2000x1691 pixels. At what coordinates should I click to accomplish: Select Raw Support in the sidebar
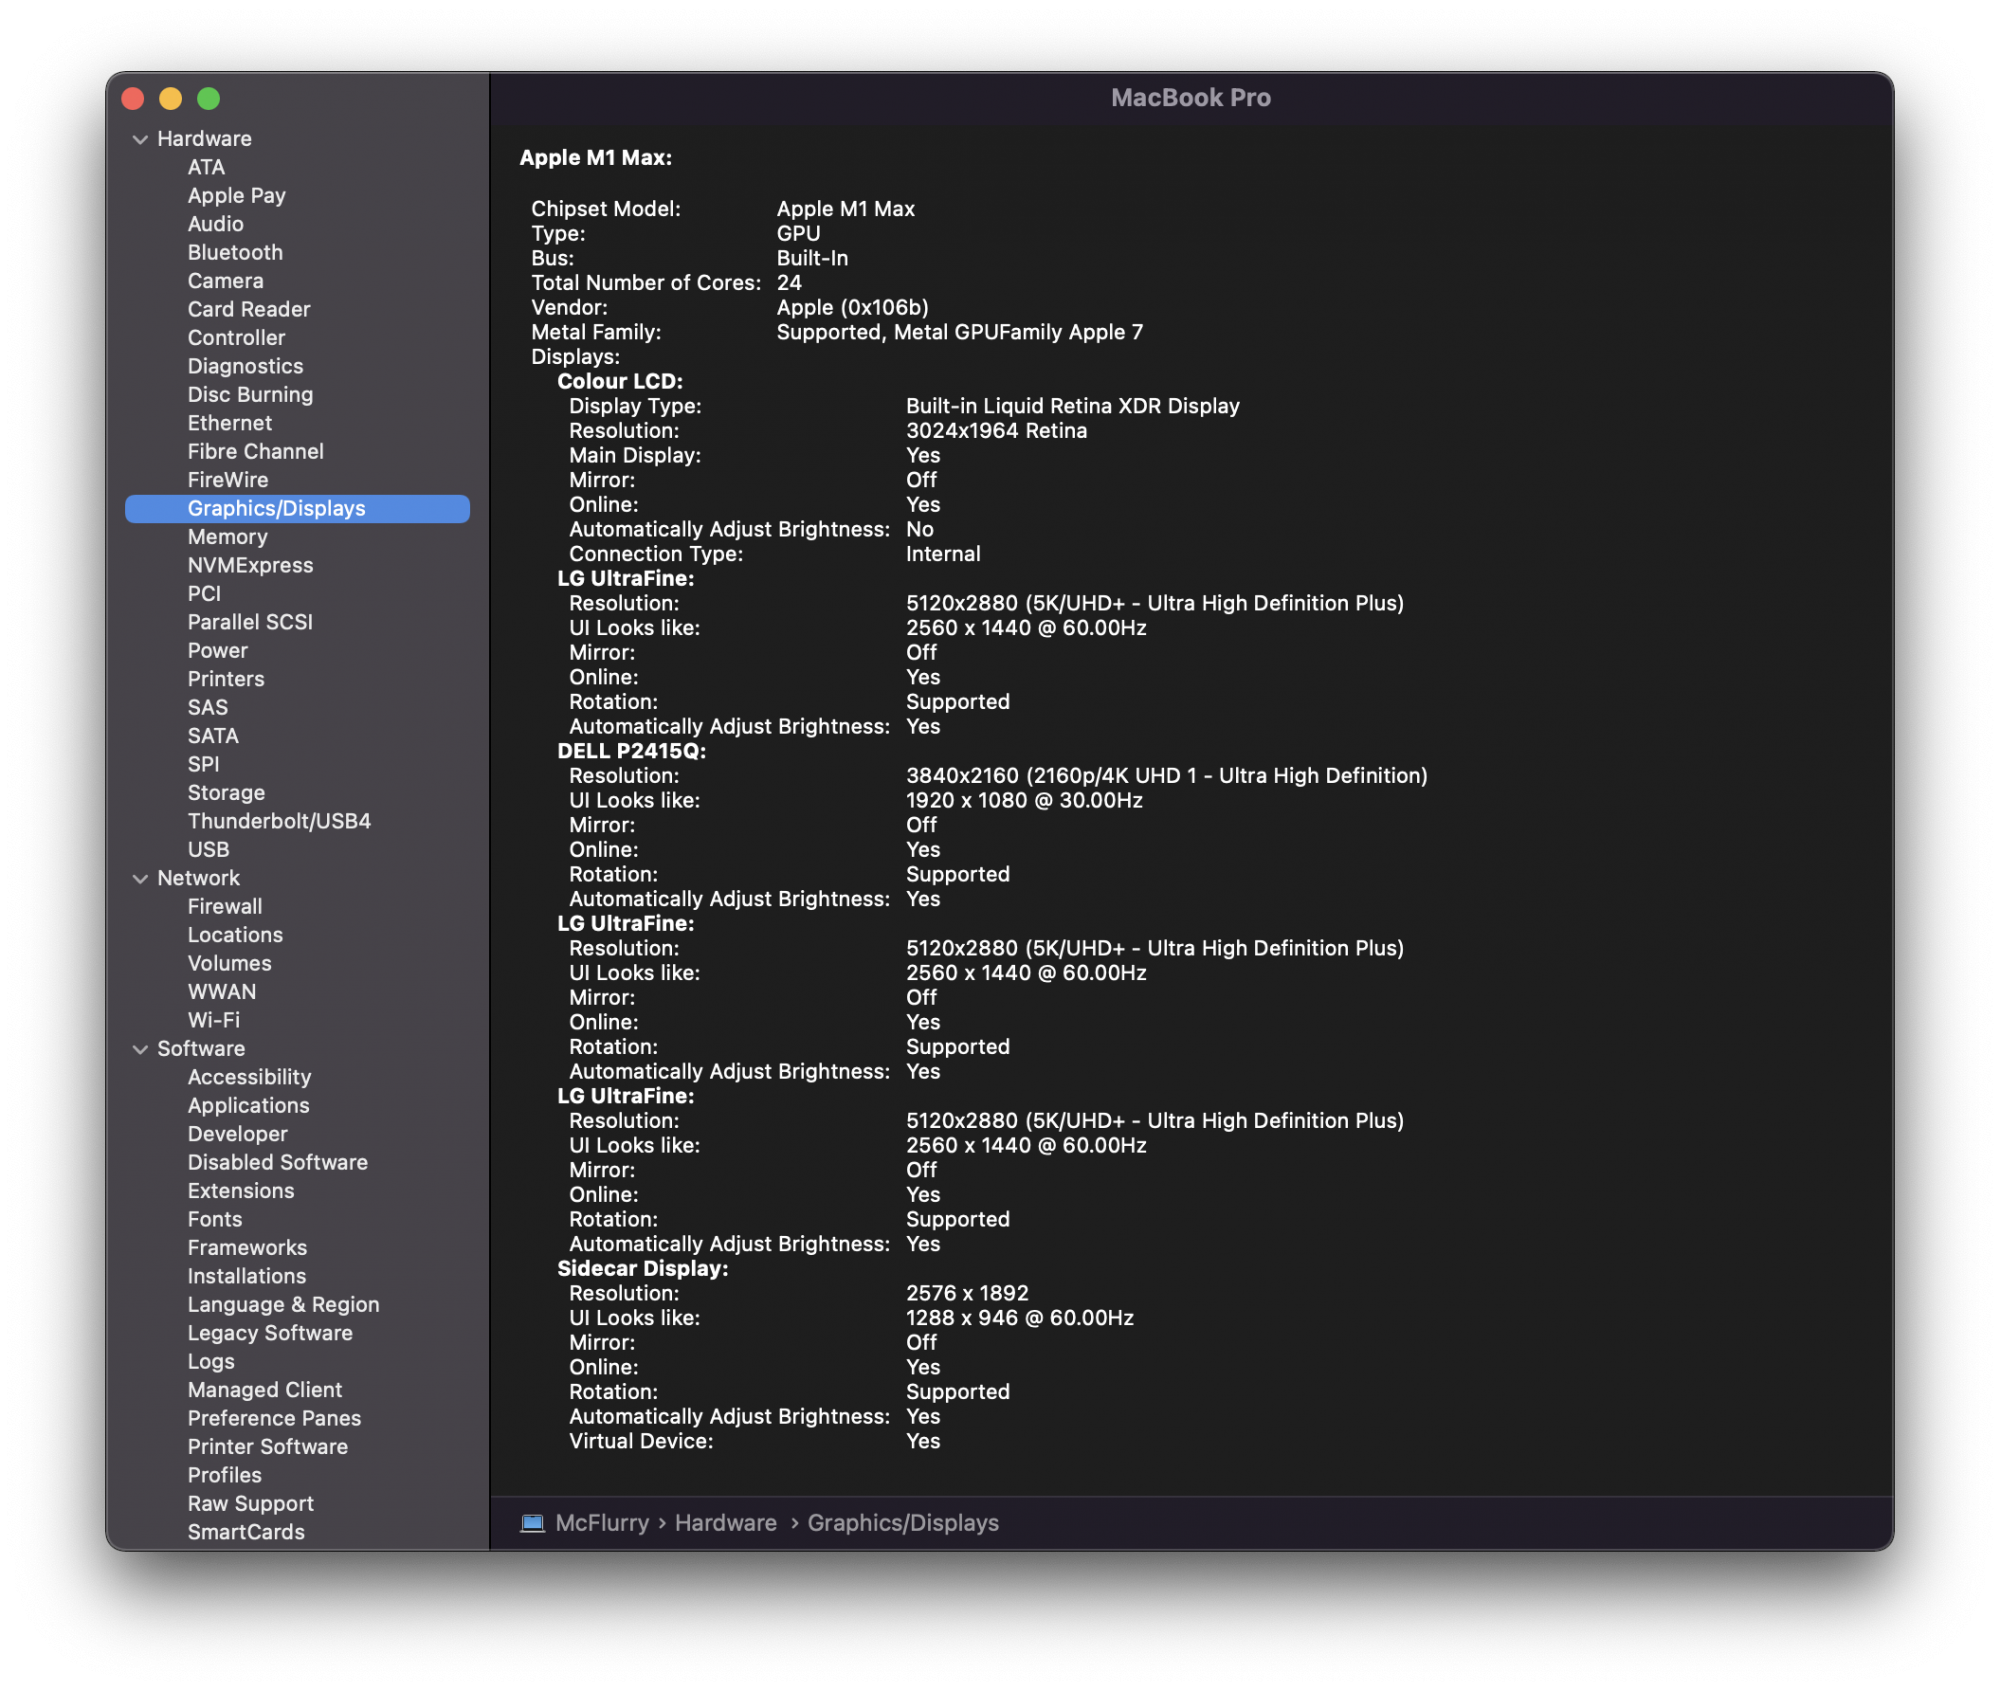click(x=251, y=1504)
